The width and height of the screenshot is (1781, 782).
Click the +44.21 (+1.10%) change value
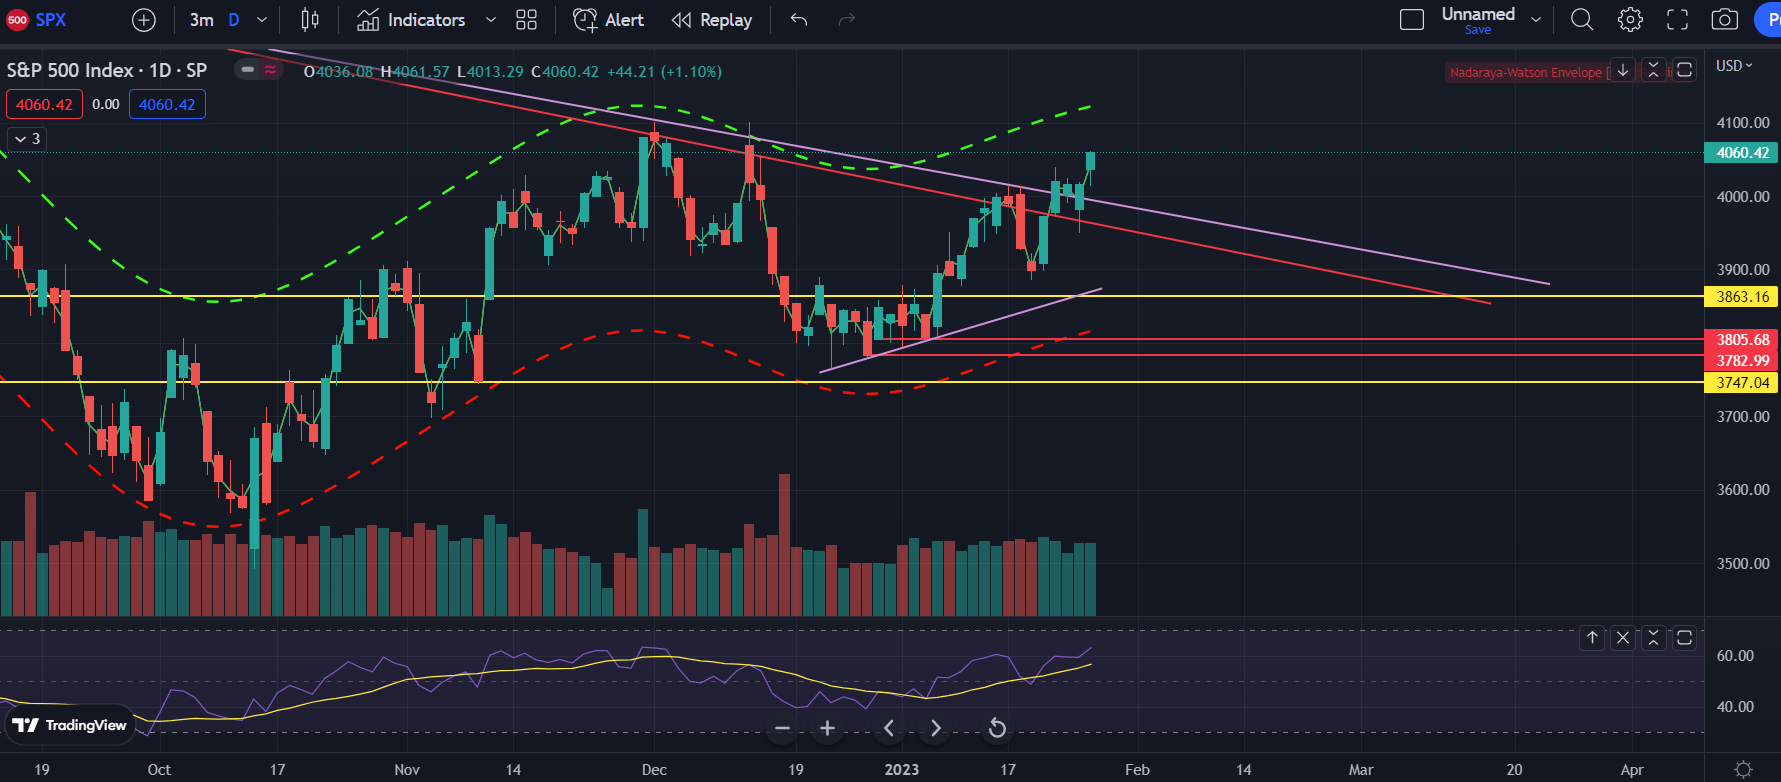pos(665,72)
